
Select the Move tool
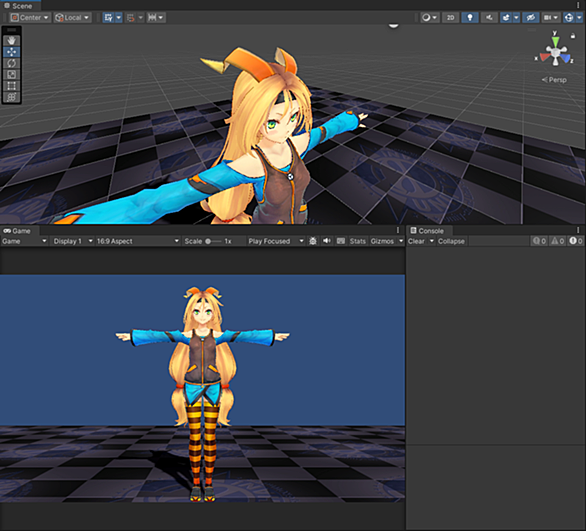tap(11, 52)
